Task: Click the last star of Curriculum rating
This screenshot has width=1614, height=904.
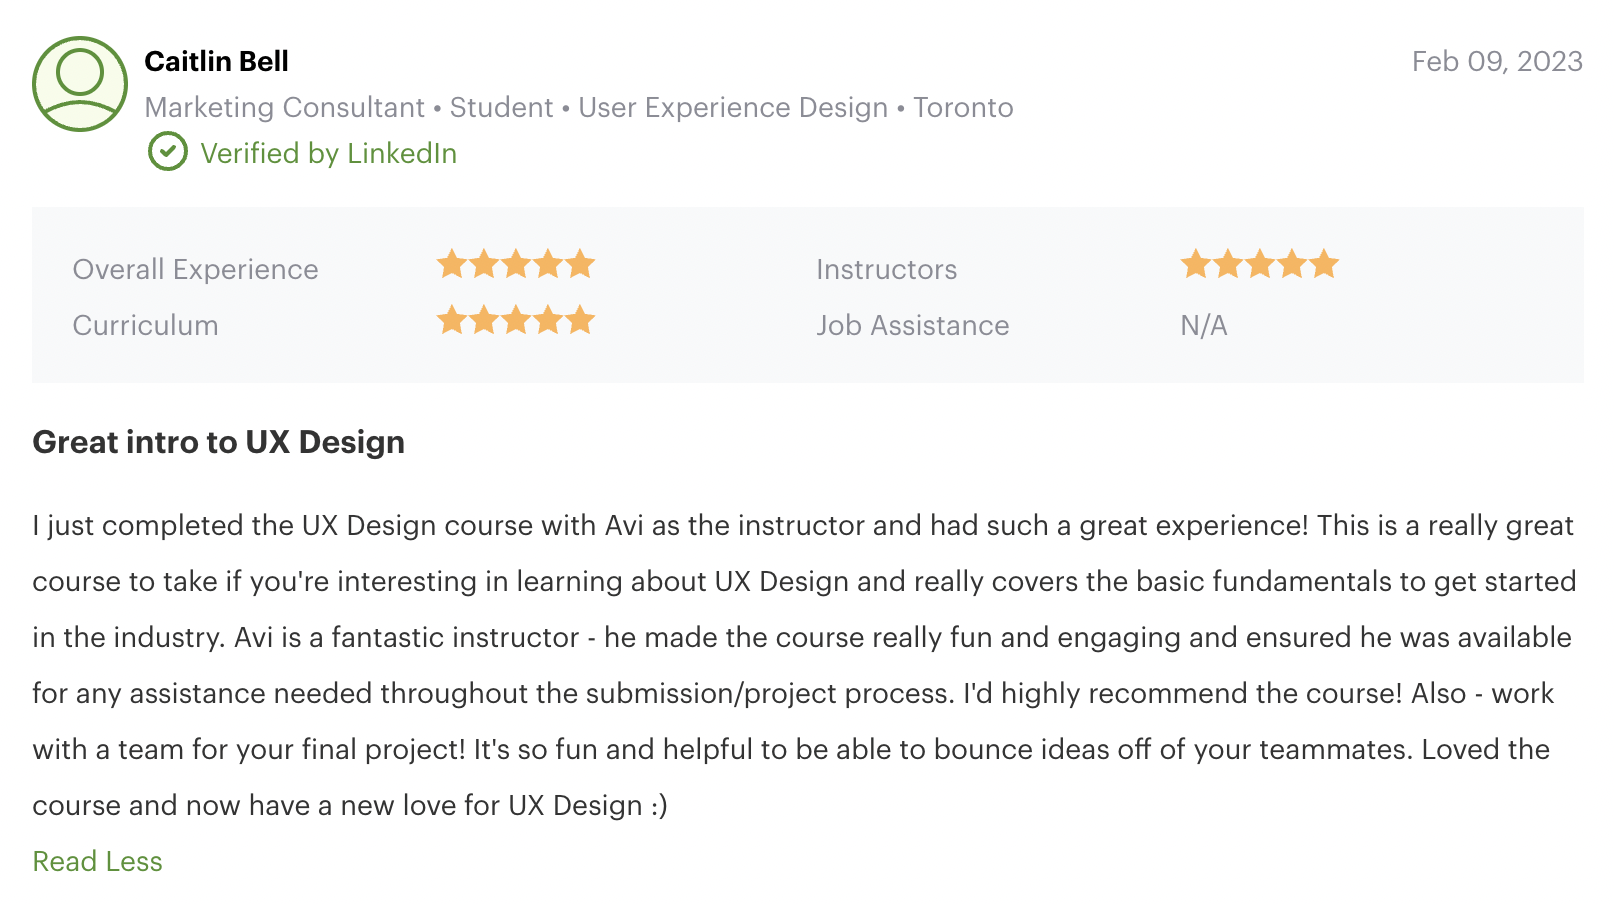Action: 580,321
